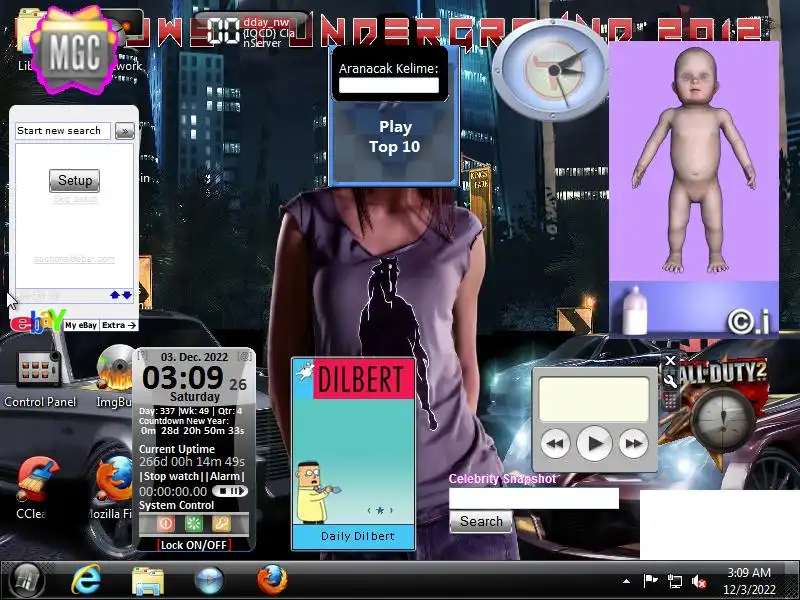The width and height of the screenshot is (800, 600).
Task: Click the Setup button in eBay gadget
Action: coord(74,180)
